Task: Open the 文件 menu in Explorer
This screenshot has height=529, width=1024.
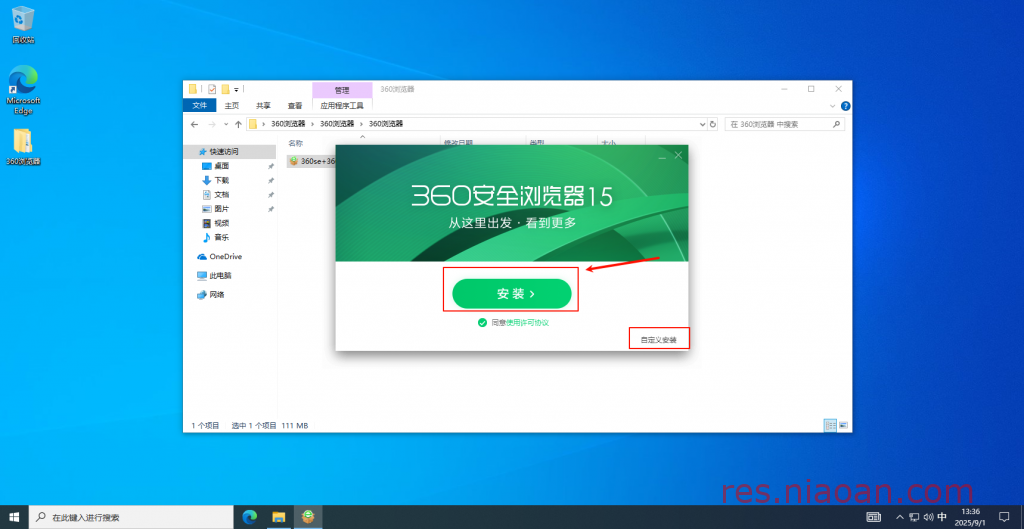Action: (200, 105)
